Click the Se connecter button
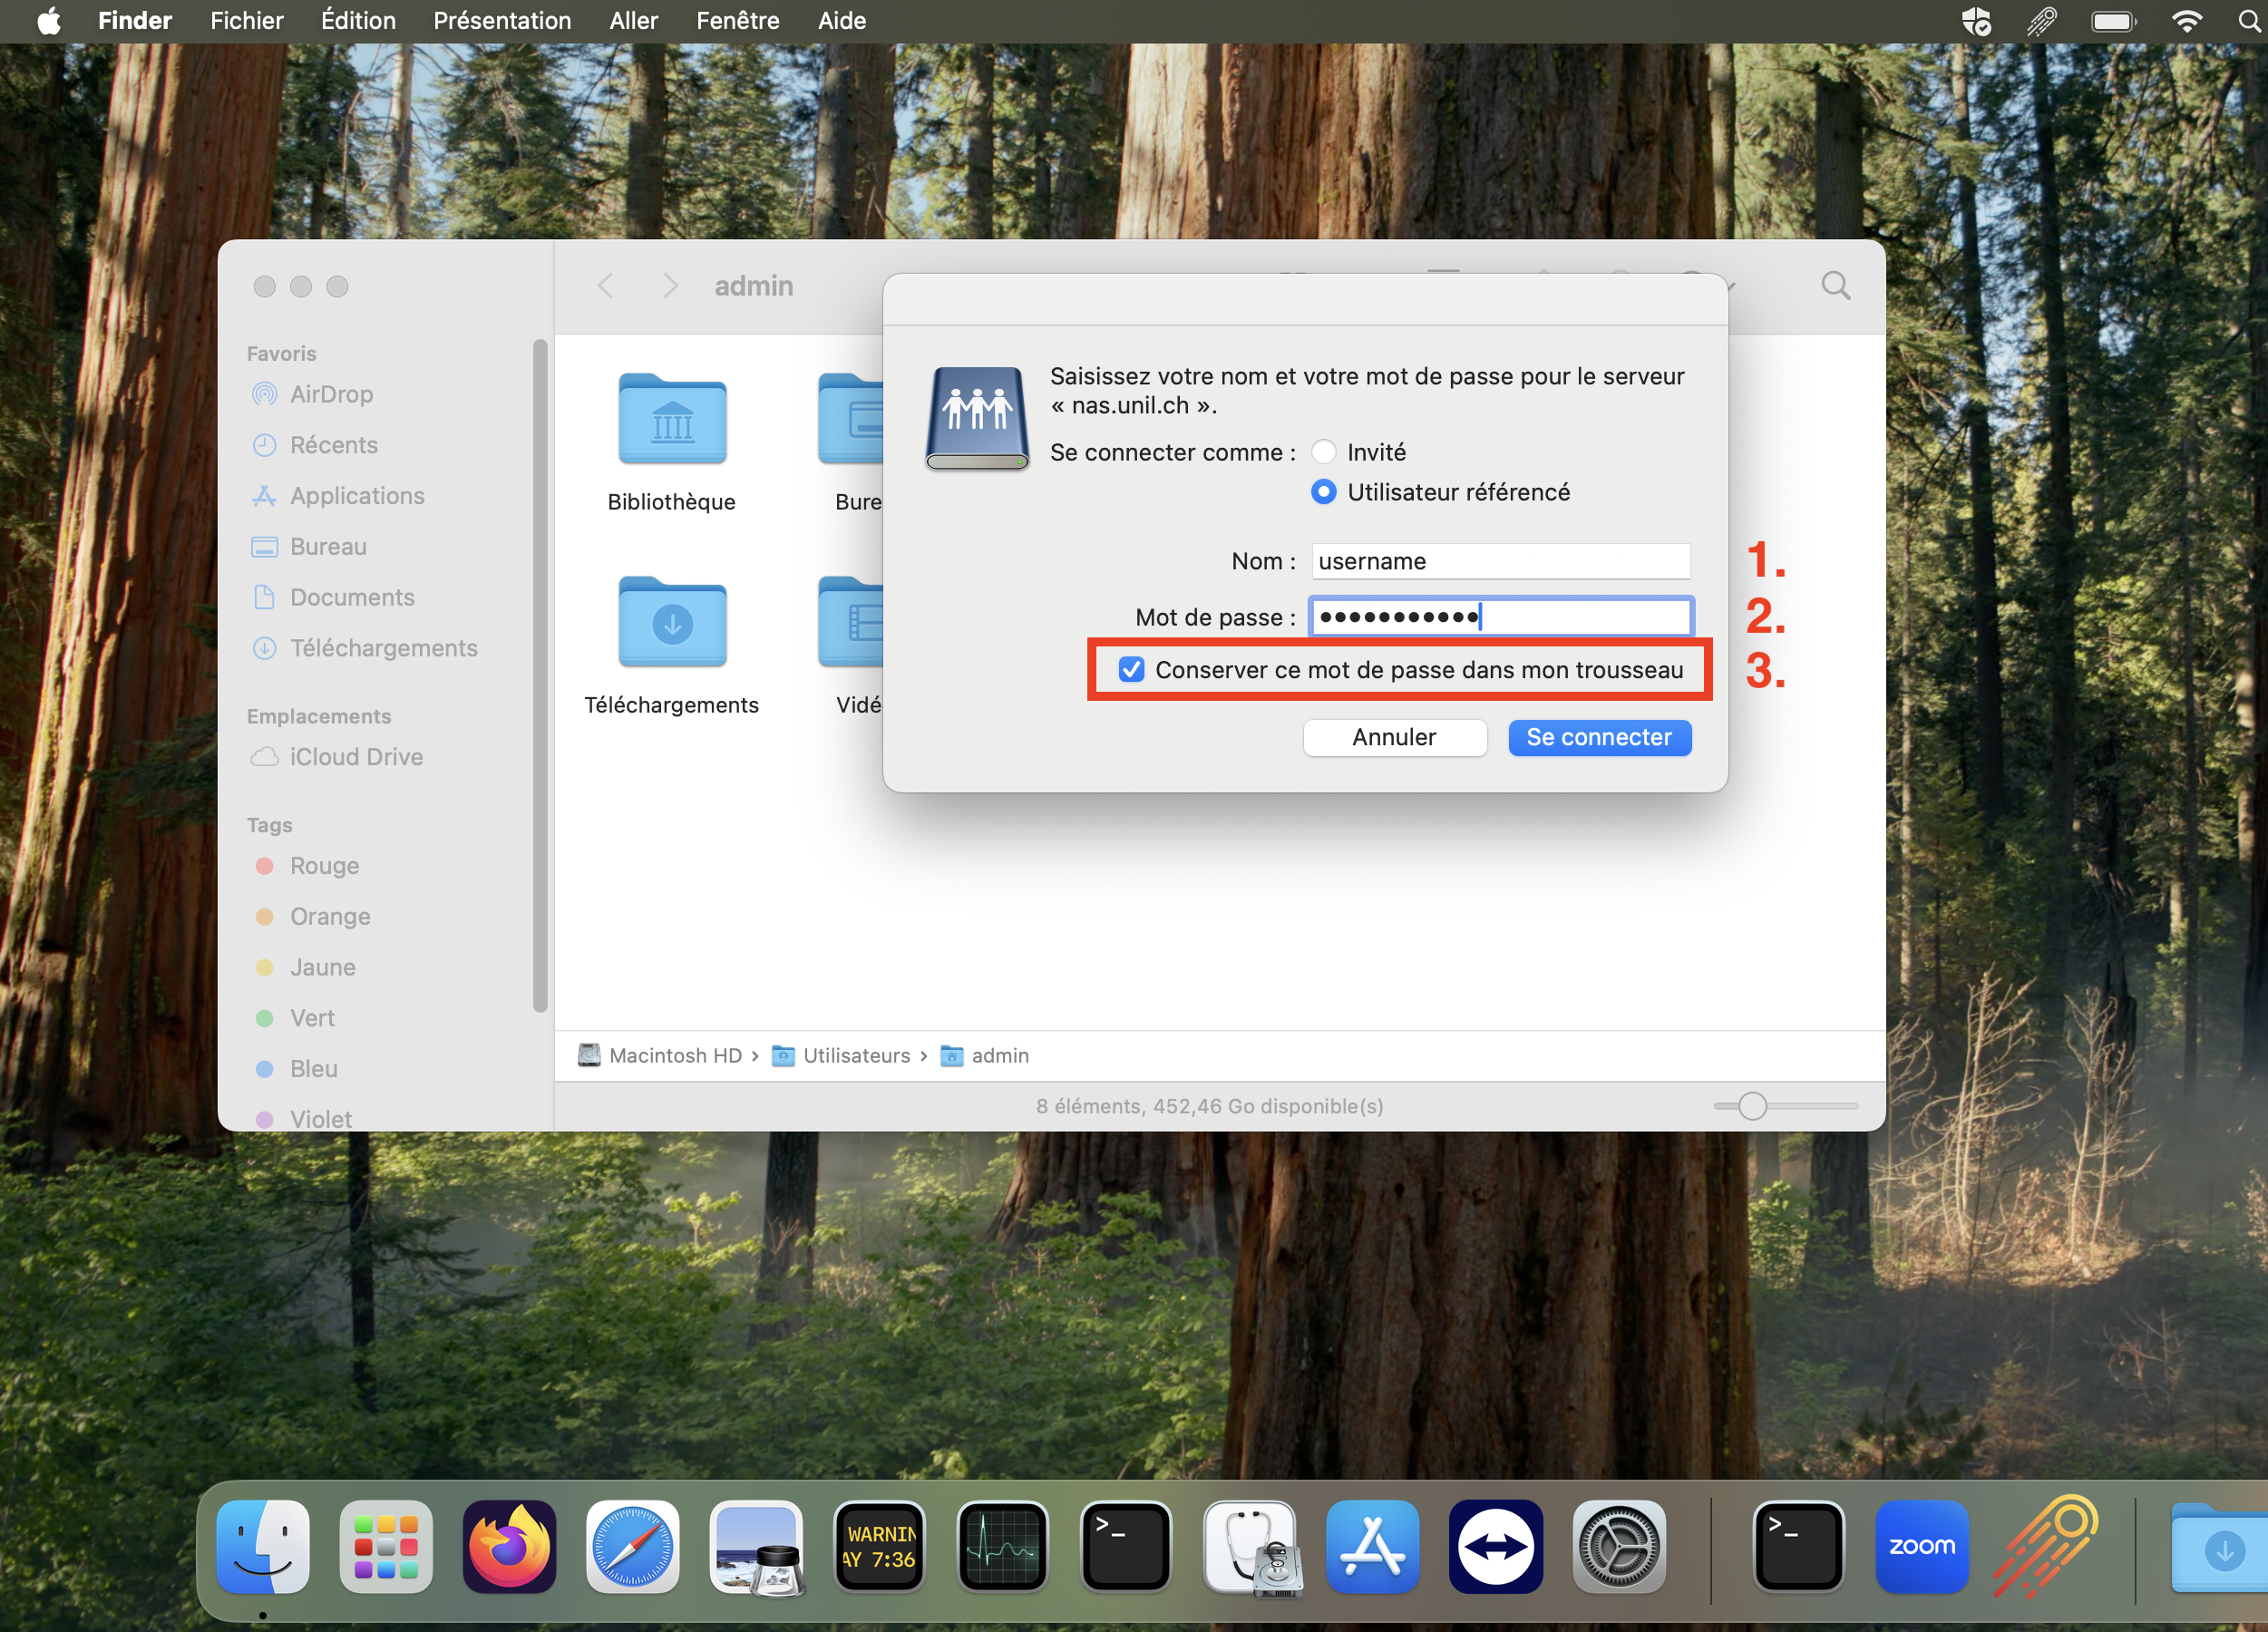The width and height of the screenshot is (2268, 1632). (x=1598, y=737)
